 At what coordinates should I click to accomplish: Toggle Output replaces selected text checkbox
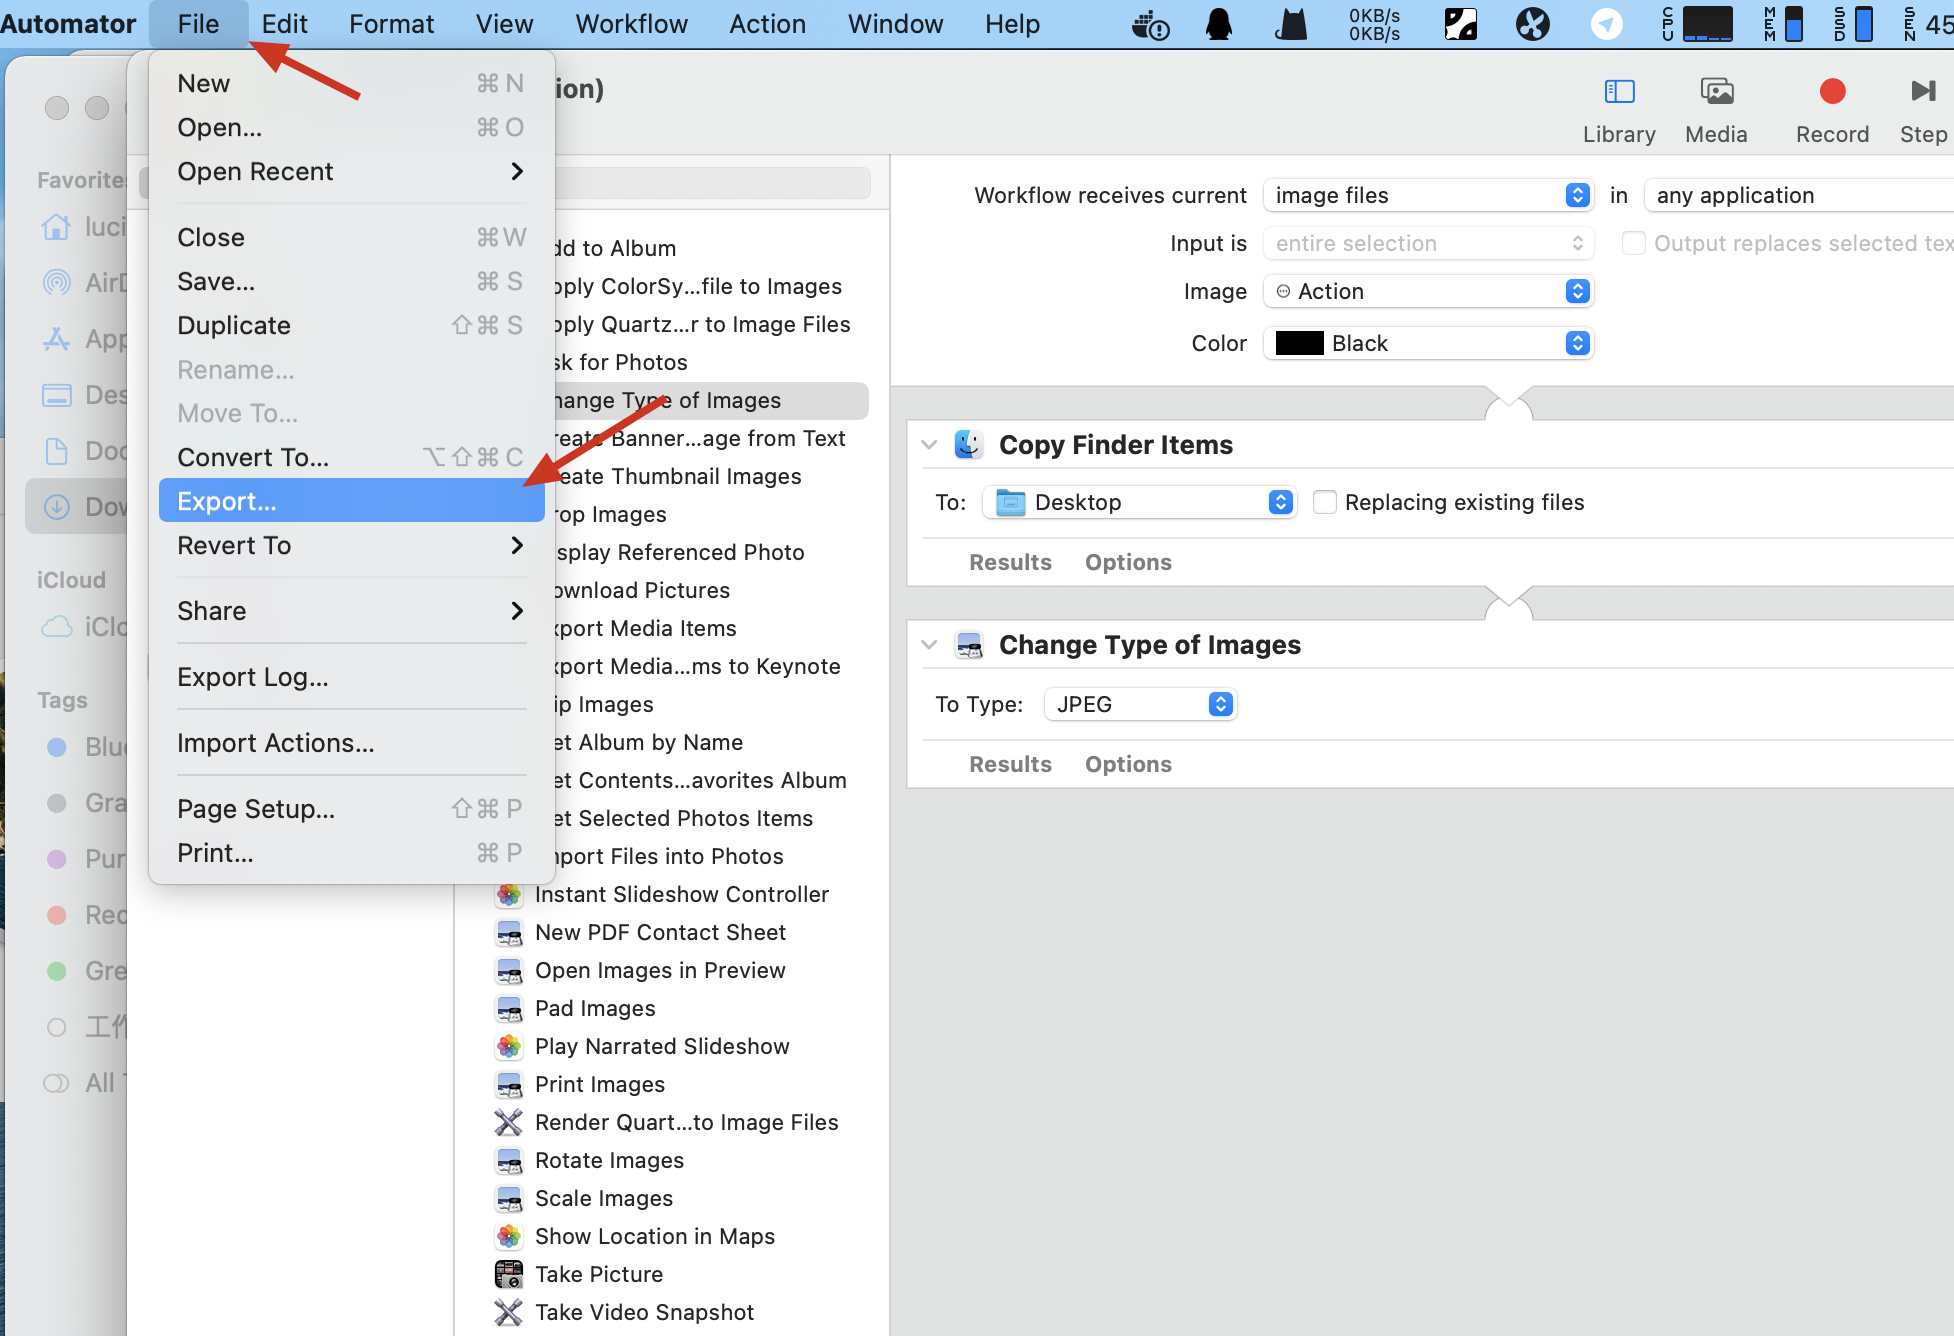1633,243
